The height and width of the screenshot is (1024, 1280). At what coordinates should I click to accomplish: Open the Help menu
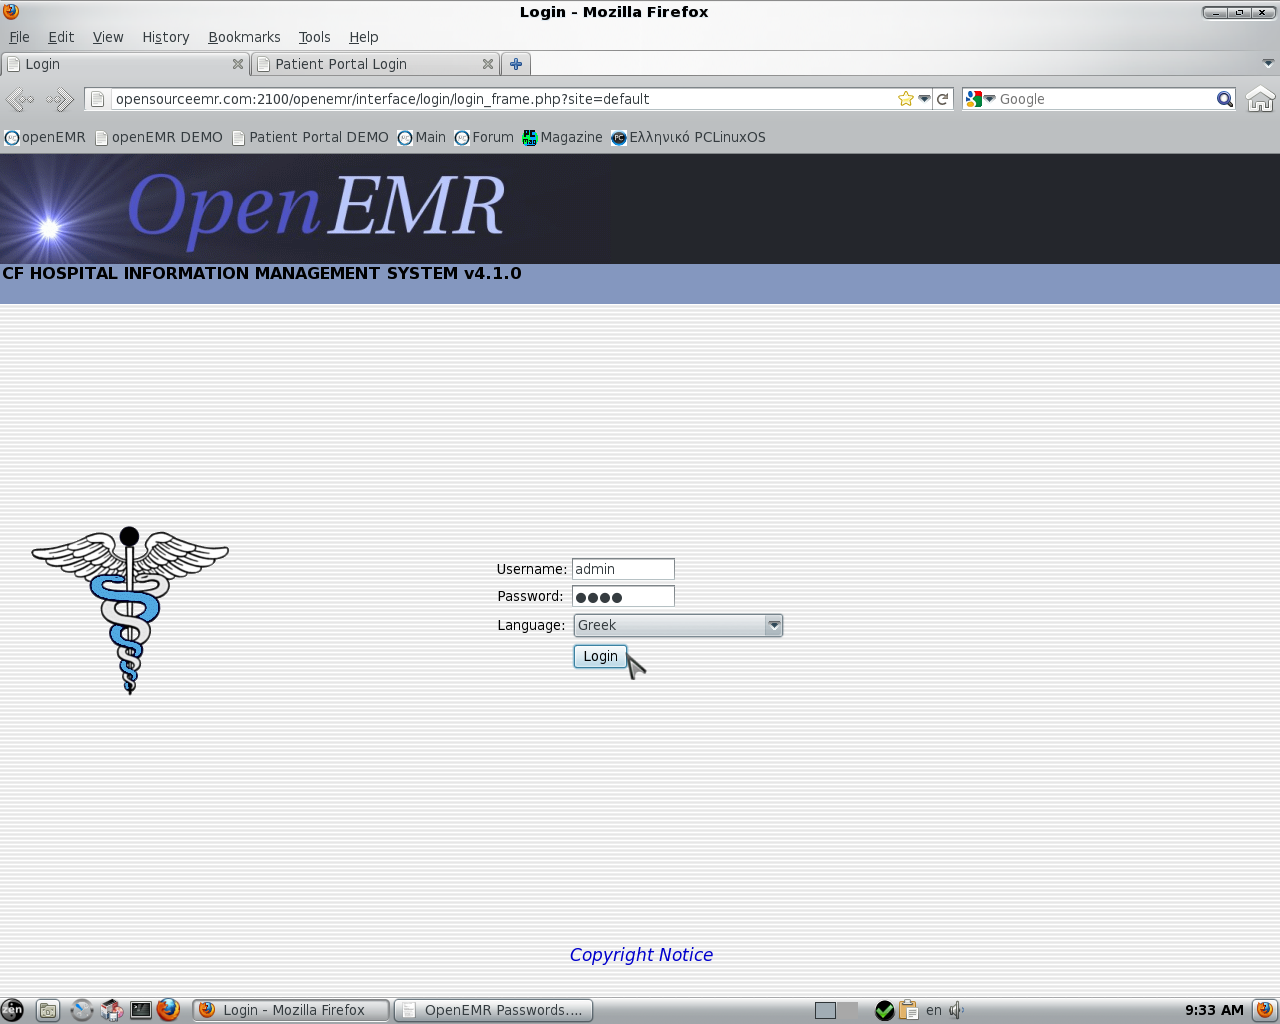point(363,37)
